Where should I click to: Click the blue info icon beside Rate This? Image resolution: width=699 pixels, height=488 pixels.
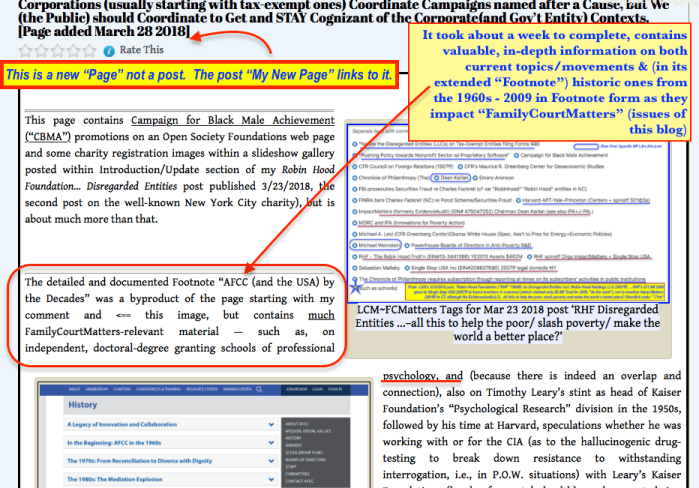point(110,48)
